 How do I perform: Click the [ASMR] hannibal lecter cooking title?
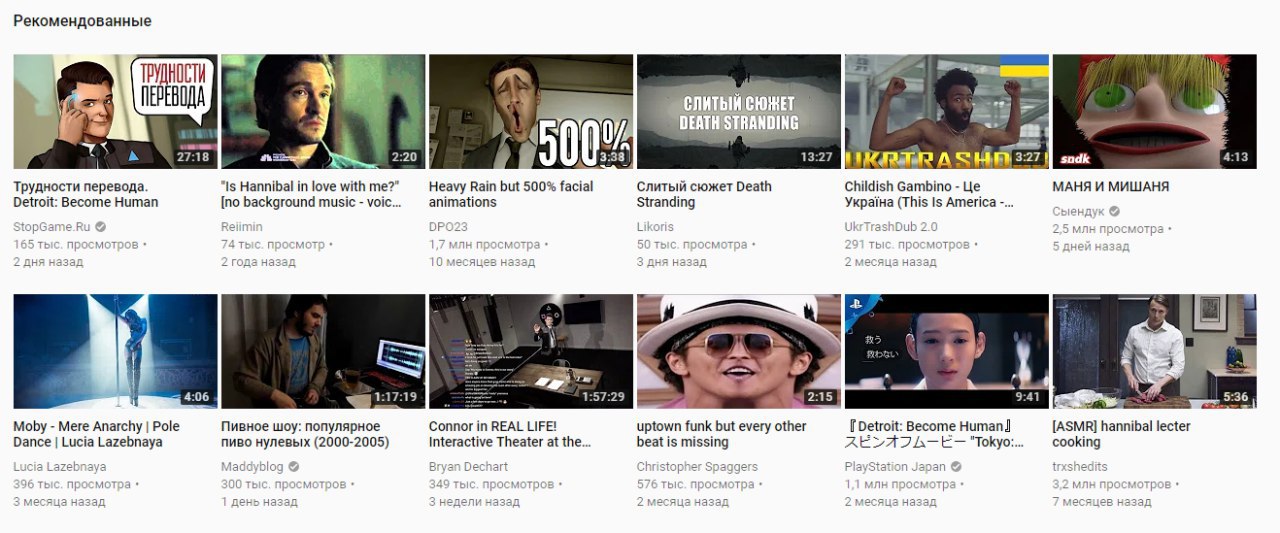1121,434
